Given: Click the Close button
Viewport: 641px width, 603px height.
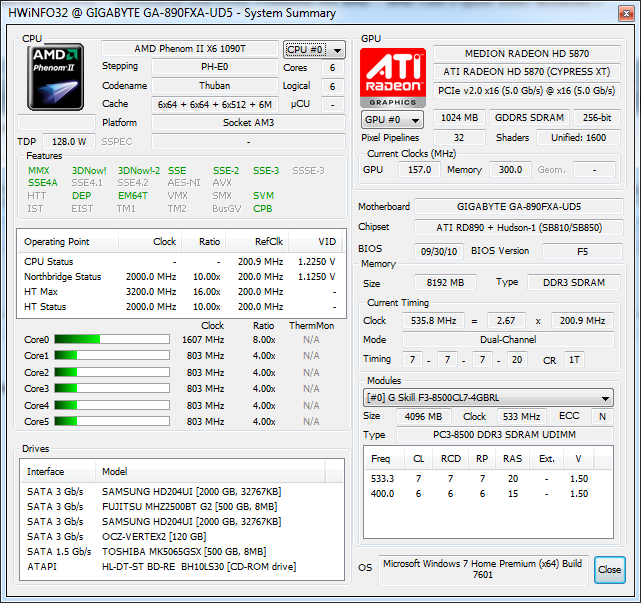Looking at the screenshot, I should [x=610, y=569].
